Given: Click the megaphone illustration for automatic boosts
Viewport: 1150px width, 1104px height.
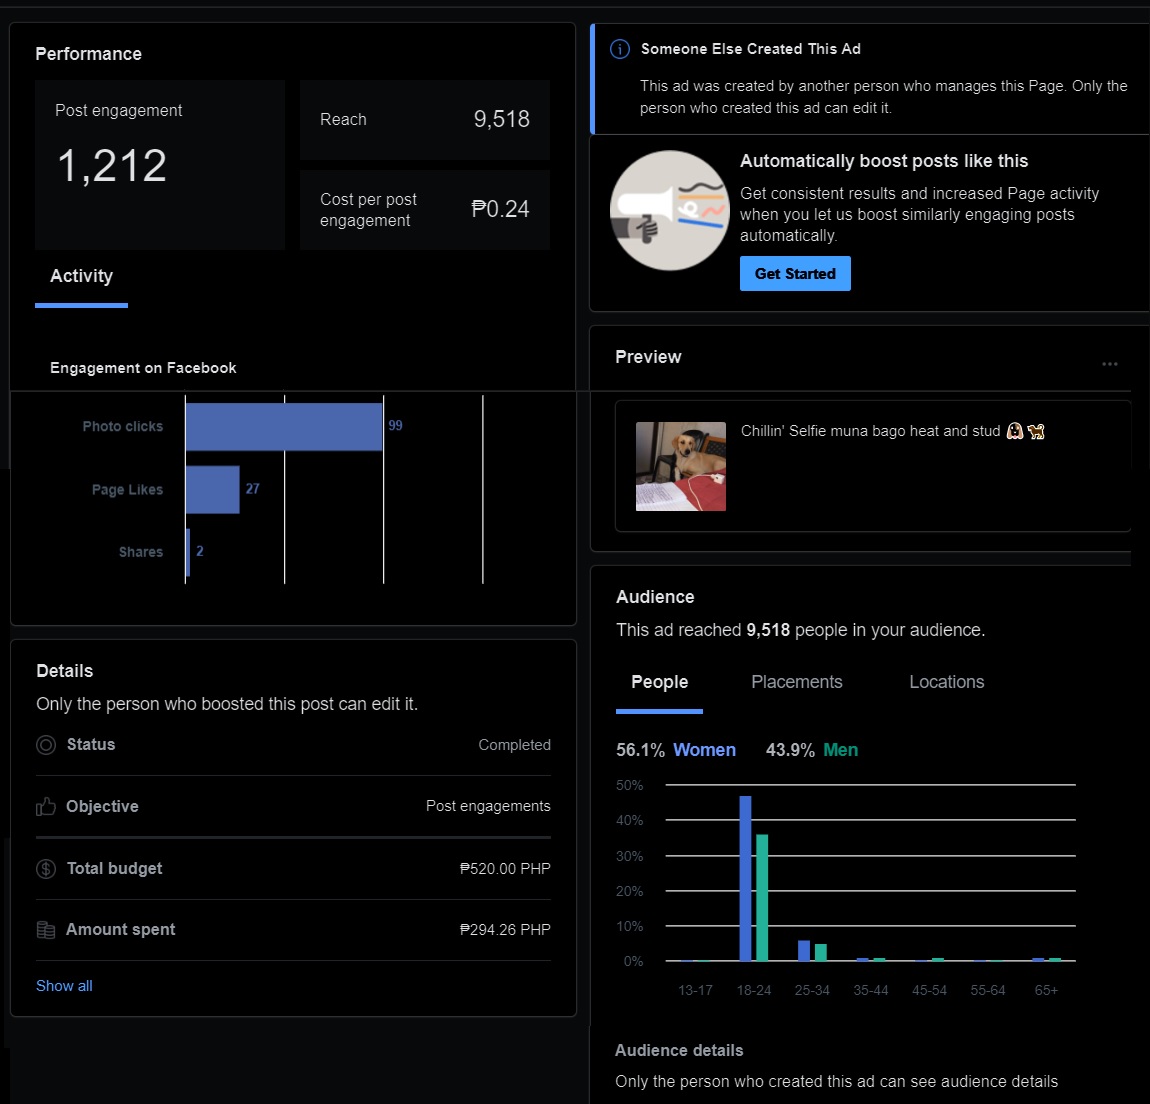Looking at the screenshot, I should pyautogui.click(x=670, y=211).
